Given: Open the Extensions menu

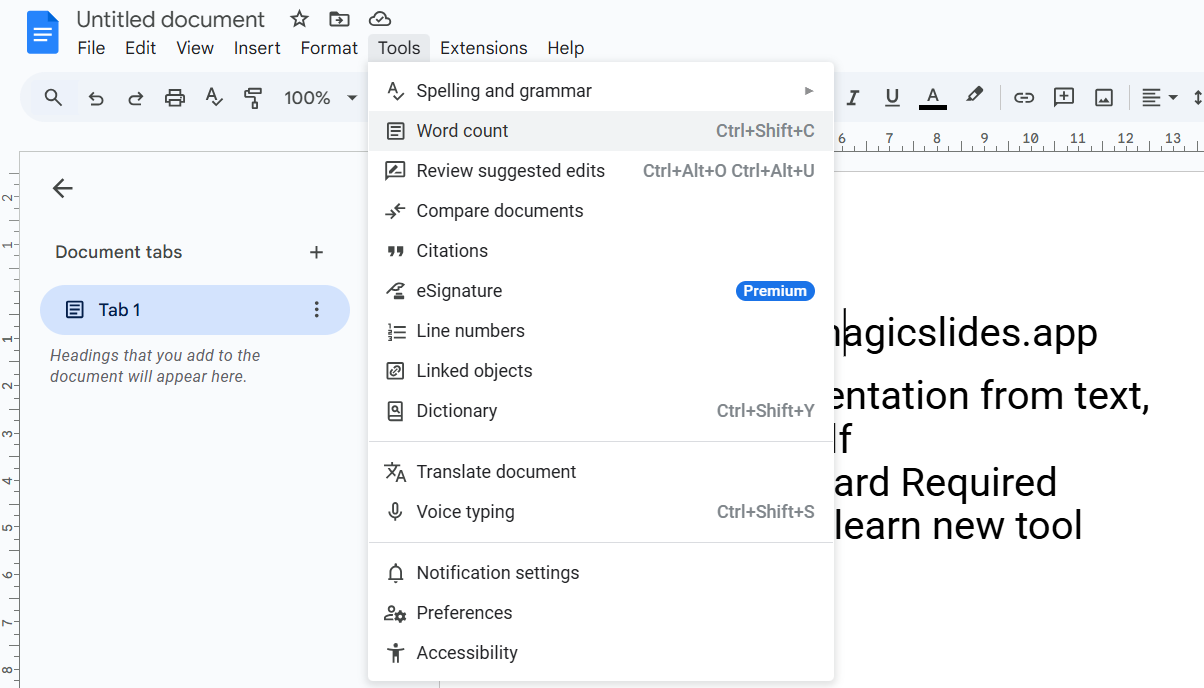Looking at the screenshot, I should pyautogui.click(x=483, y=48).
